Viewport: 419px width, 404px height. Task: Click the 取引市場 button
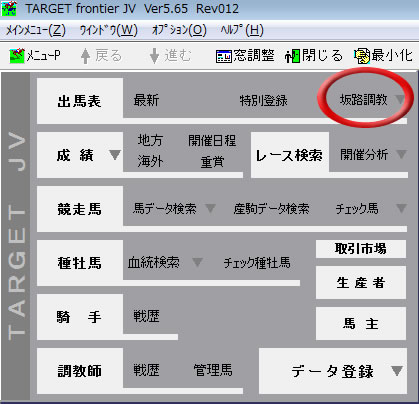point(361,249)
